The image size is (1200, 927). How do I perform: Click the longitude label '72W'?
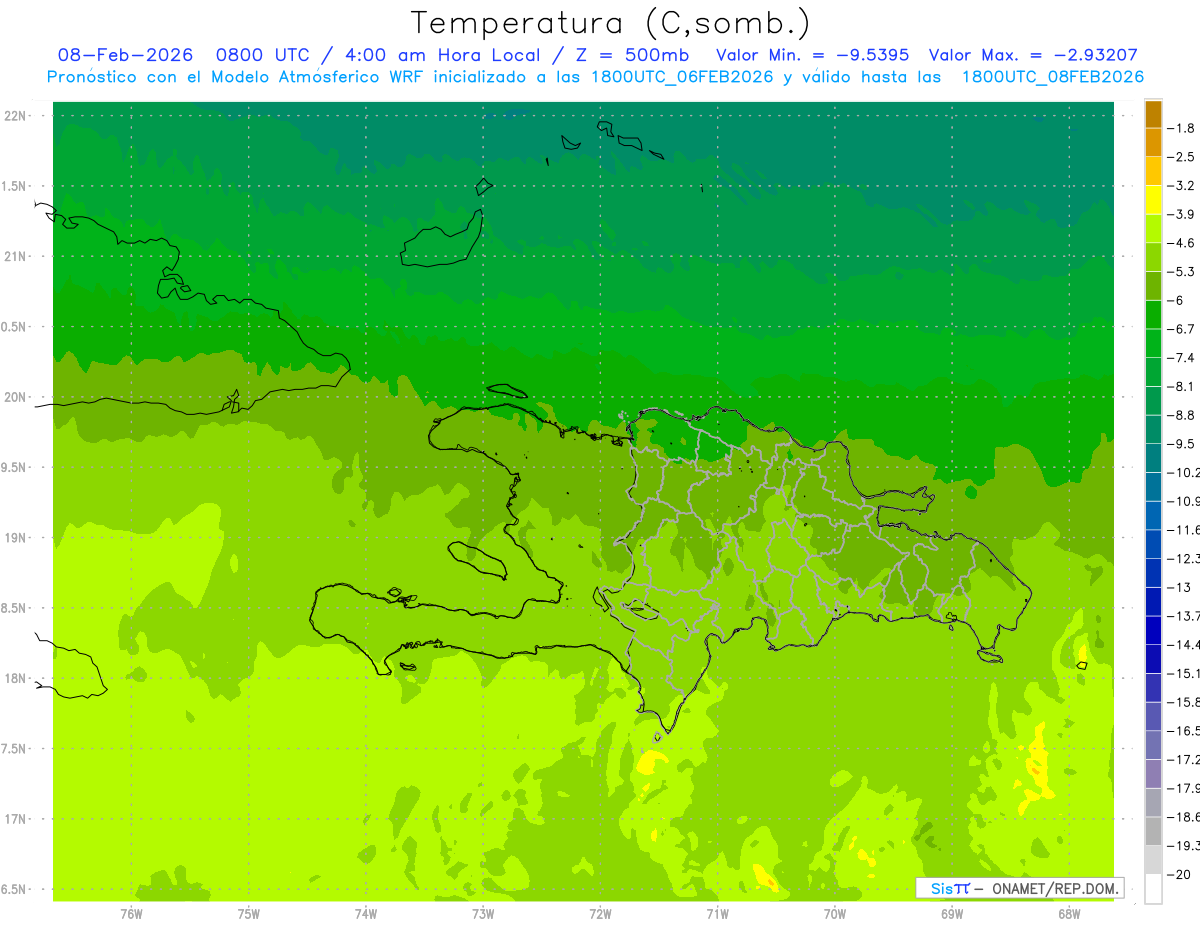coord(600,914)
